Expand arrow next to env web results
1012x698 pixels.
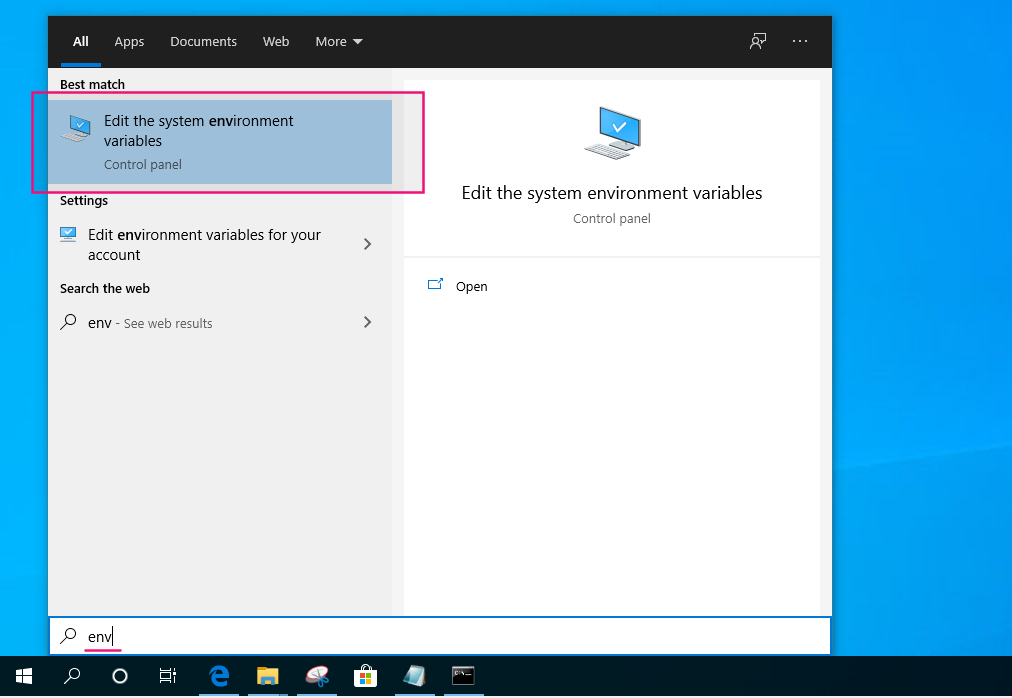(x=367, y=322)
